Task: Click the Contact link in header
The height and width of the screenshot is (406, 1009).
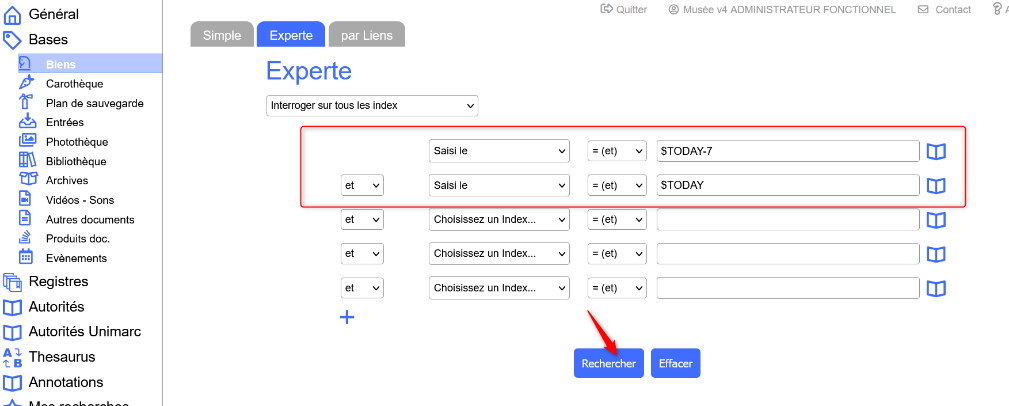Action: [x=944, y=9]
